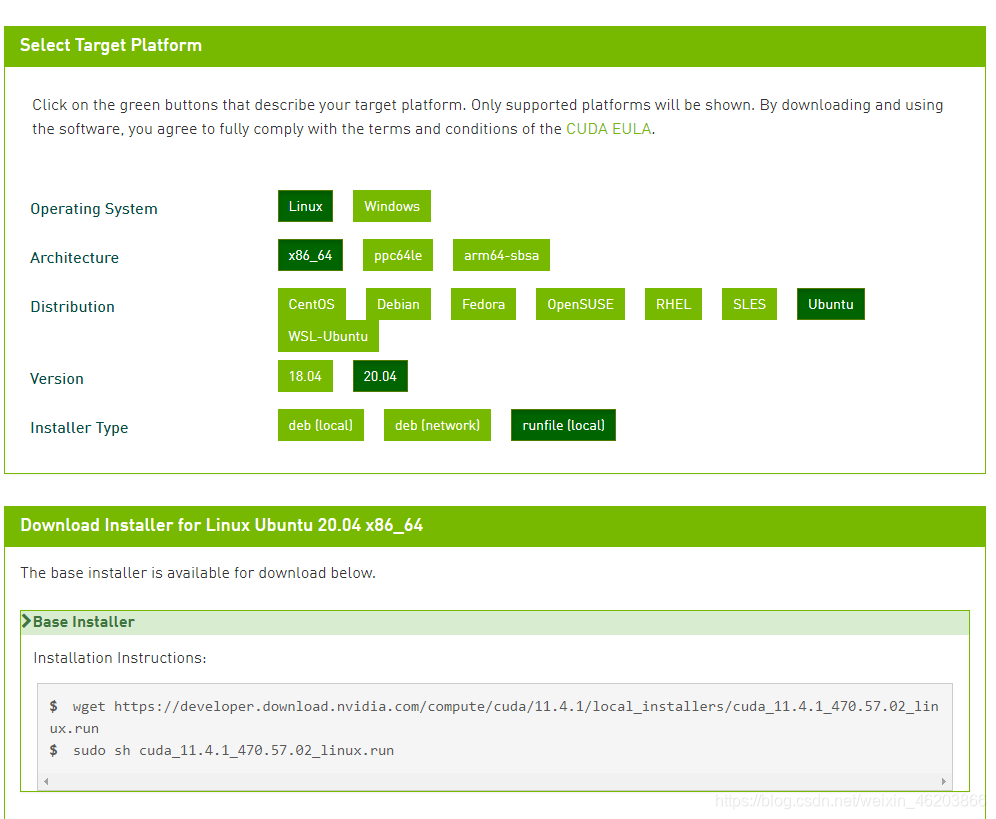The width and height of the screenshot is (996, 819).
Task: Click 'Version' label
Action: (57, 379)
